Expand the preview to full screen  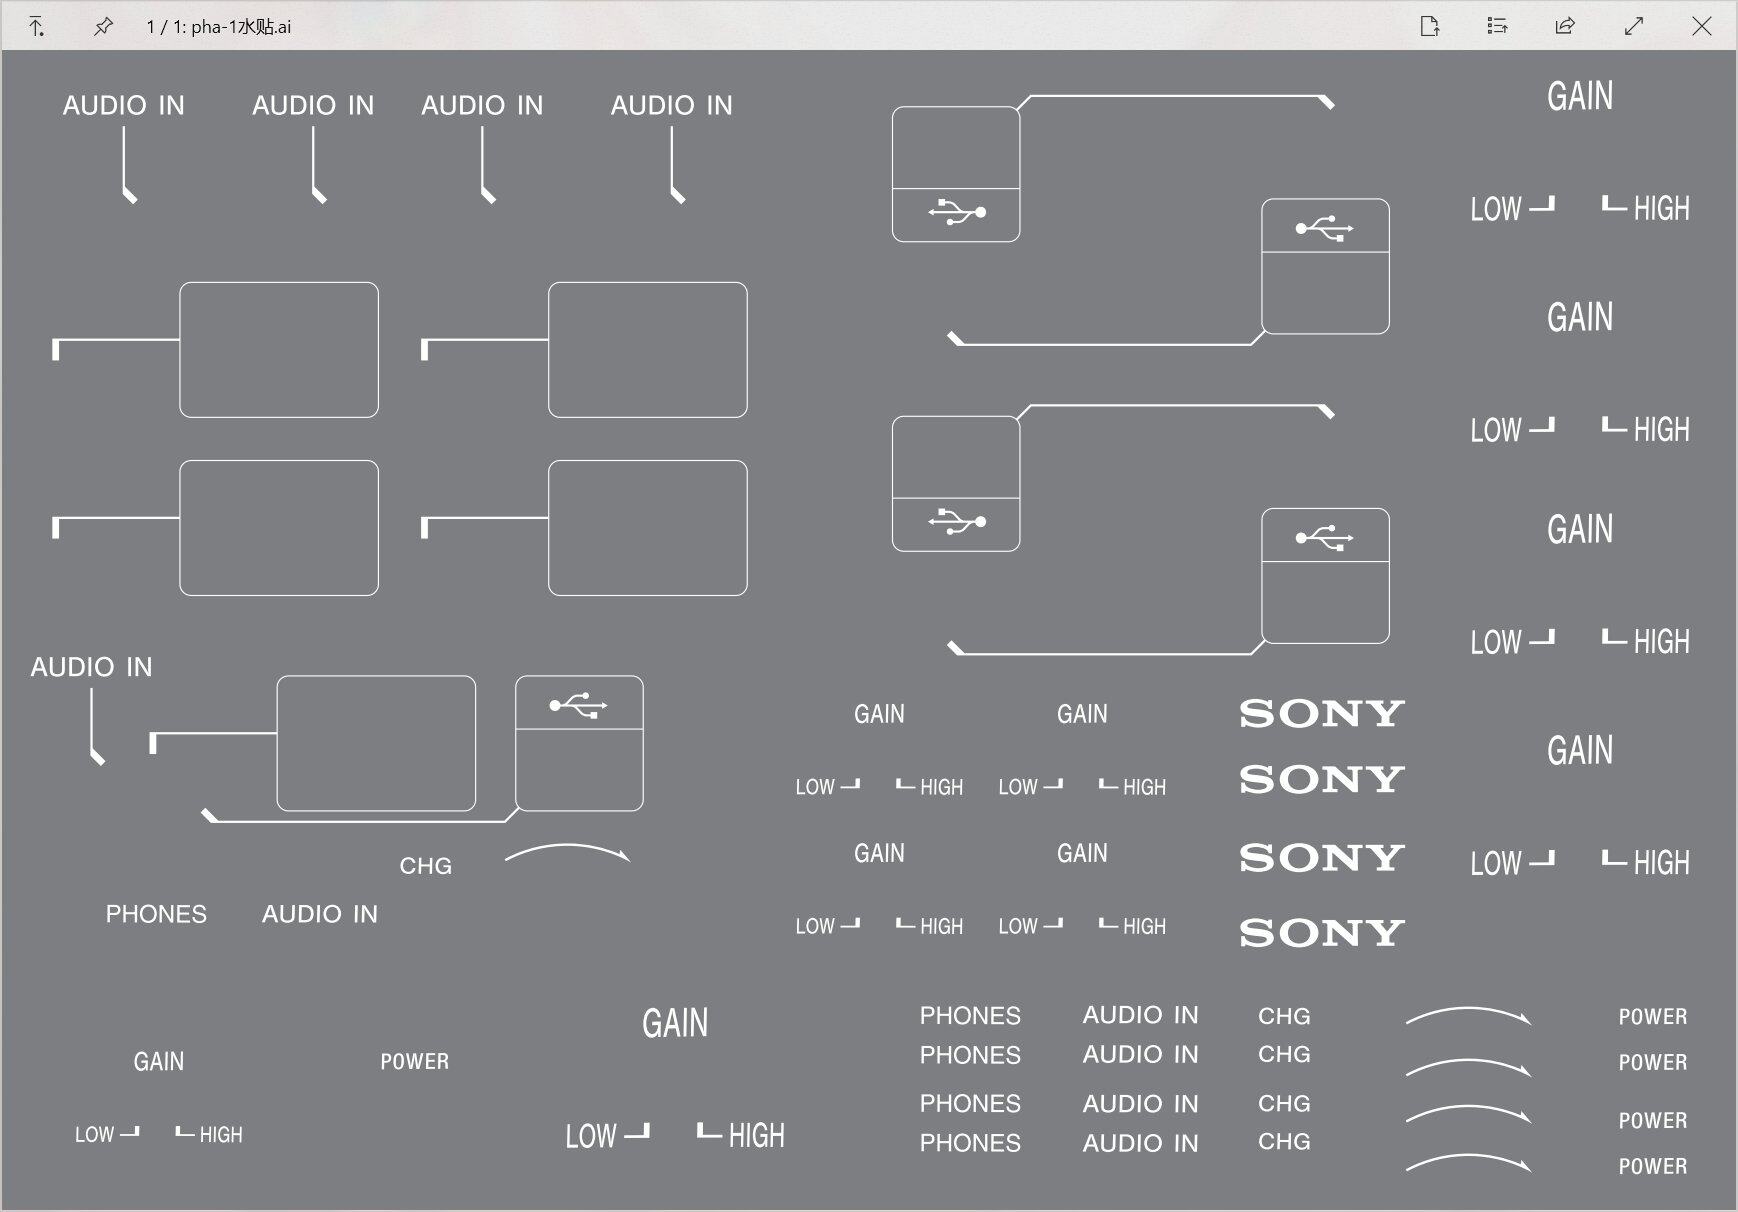(x=1633, y=27)
